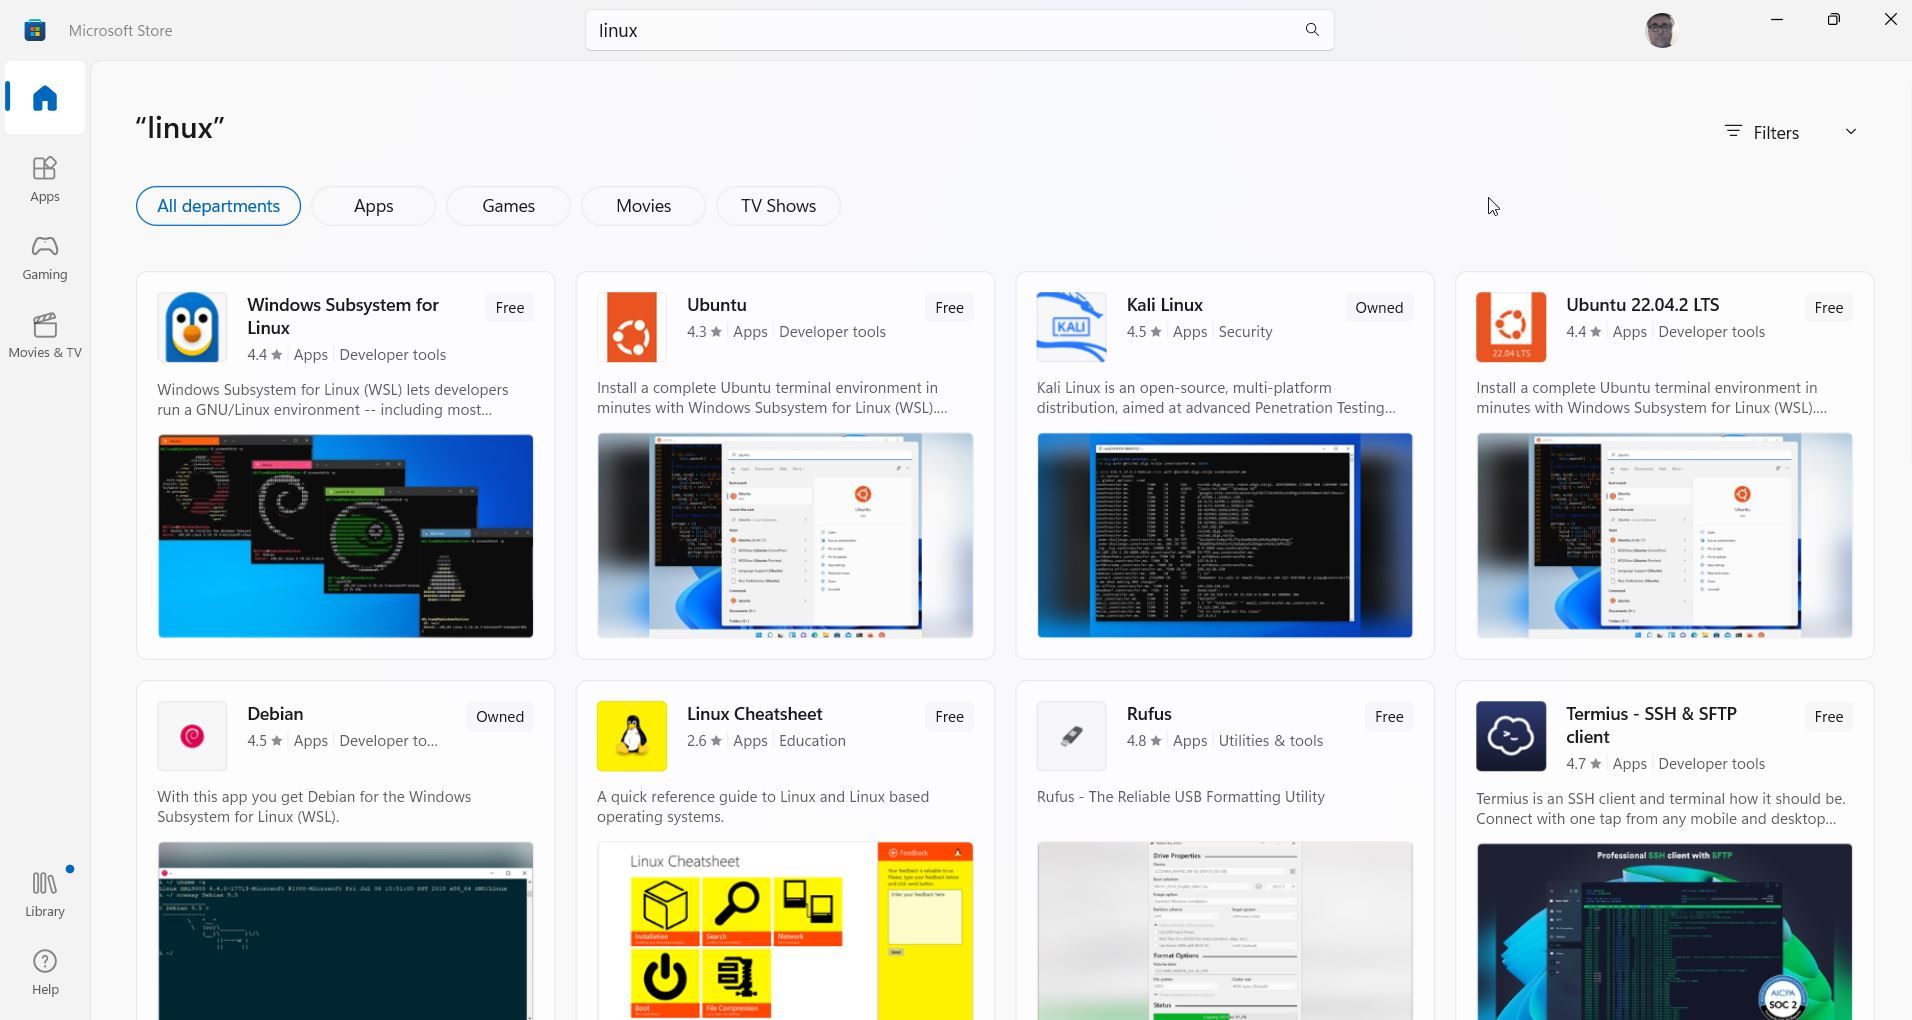Screen dimensions: 1912x1020
Task: Click Utilities & tools on Rufus card
Action: coord(1270,741)
